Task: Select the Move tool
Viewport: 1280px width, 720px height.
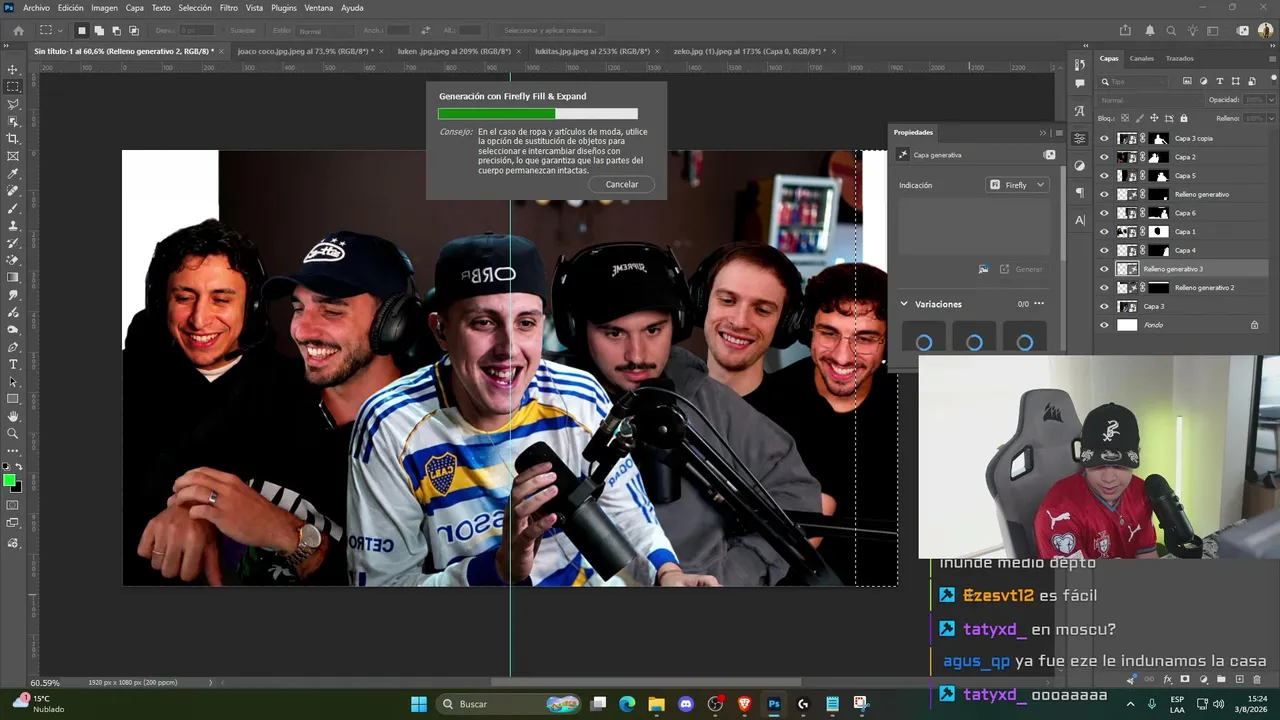Action: coord(13,70)
